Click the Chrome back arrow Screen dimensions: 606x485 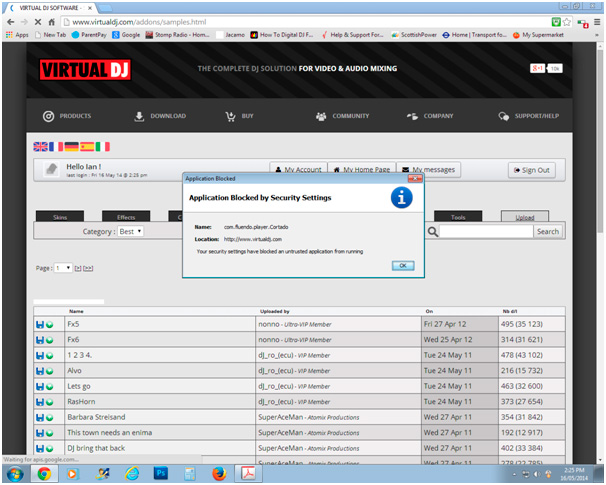click(x=11, y=22)
